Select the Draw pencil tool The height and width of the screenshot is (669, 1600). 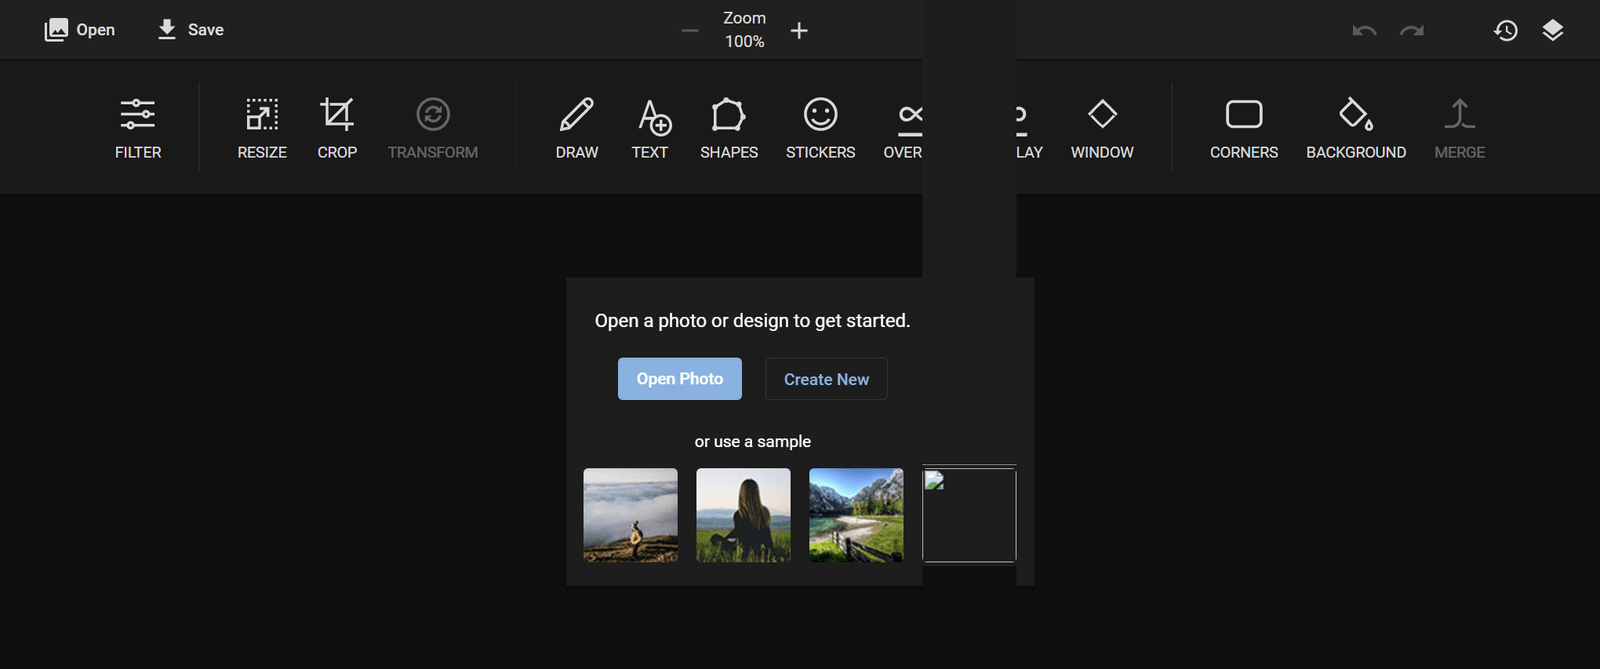point(577,128)
